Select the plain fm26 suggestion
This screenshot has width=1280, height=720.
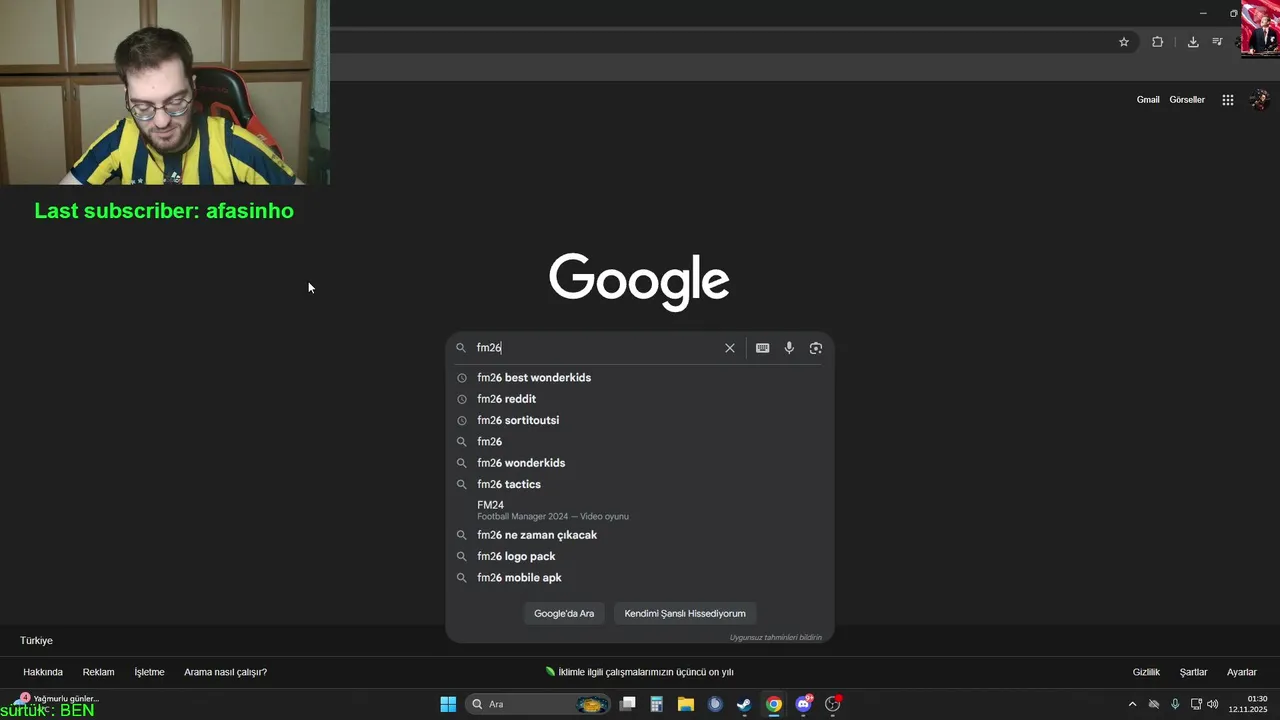tap(640, 442)
